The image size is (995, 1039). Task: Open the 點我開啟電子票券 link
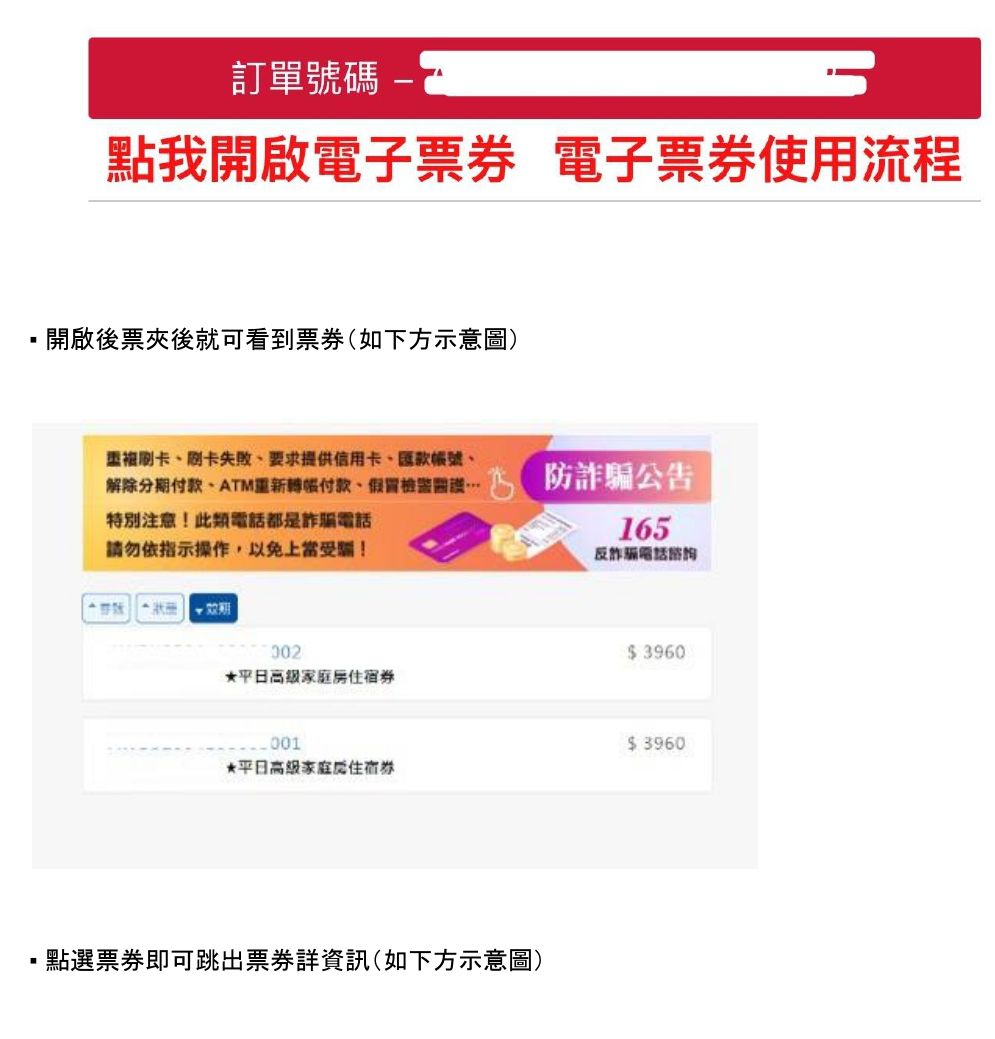(x=310, y=159)
